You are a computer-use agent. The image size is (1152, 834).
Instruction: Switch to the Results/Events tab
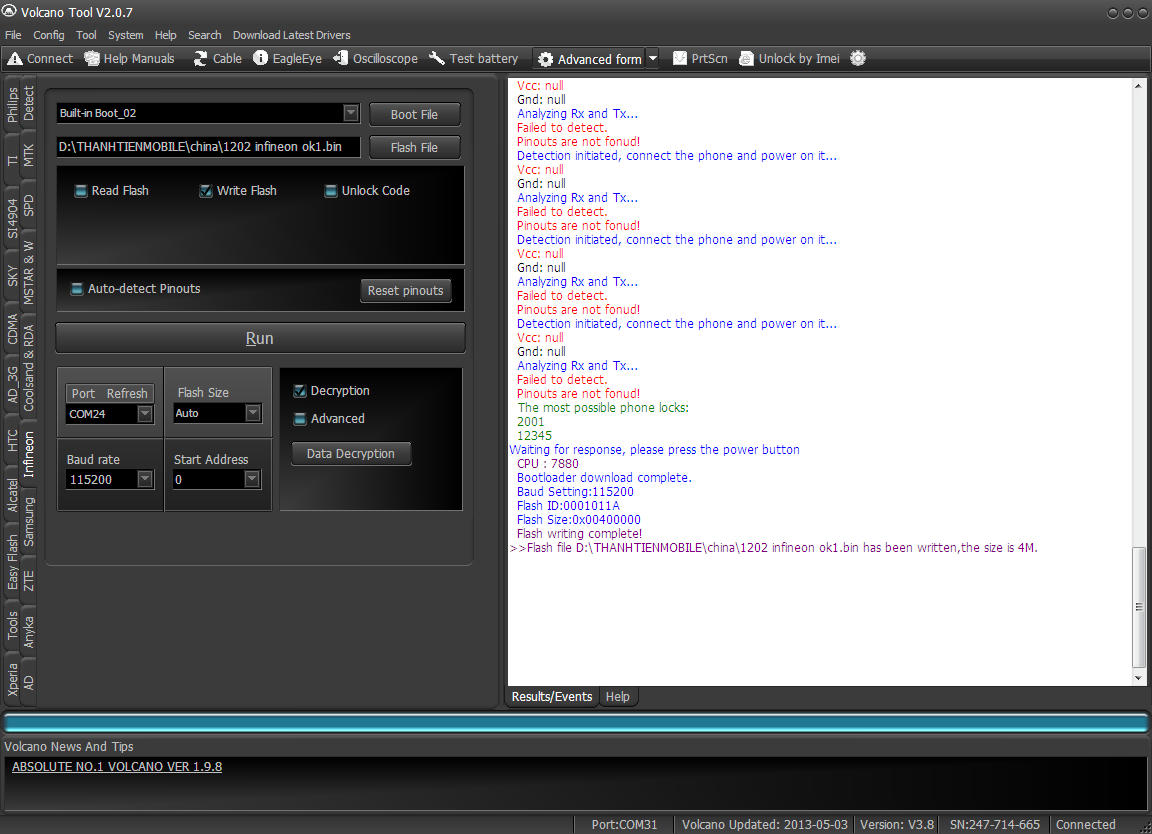pos(552,697)
